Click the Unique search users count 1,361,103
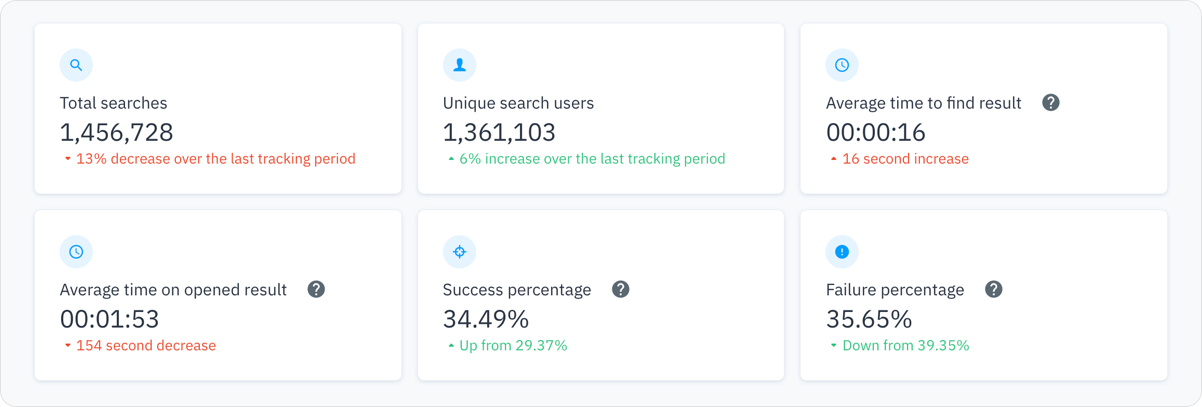Screen dimensions: 1202x407 pyautogui.click(x=499, y=132)
